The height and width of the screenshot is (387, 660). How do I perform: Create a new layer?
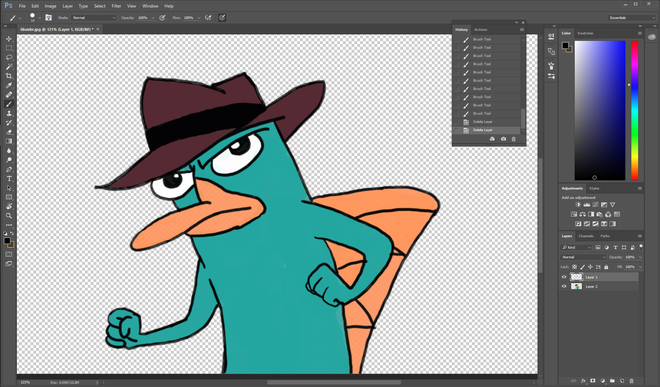tap(622, 381)
